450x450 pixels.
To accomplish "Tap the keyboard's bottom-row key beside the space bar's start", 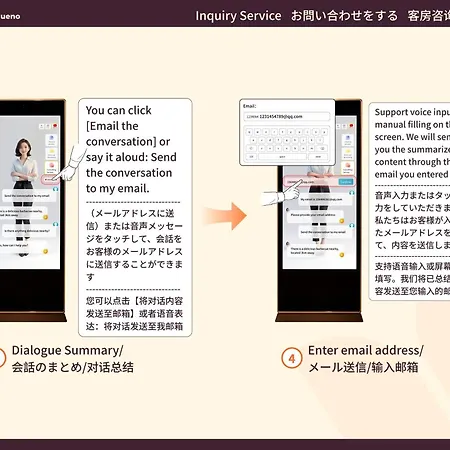I will tap(252, 156).
